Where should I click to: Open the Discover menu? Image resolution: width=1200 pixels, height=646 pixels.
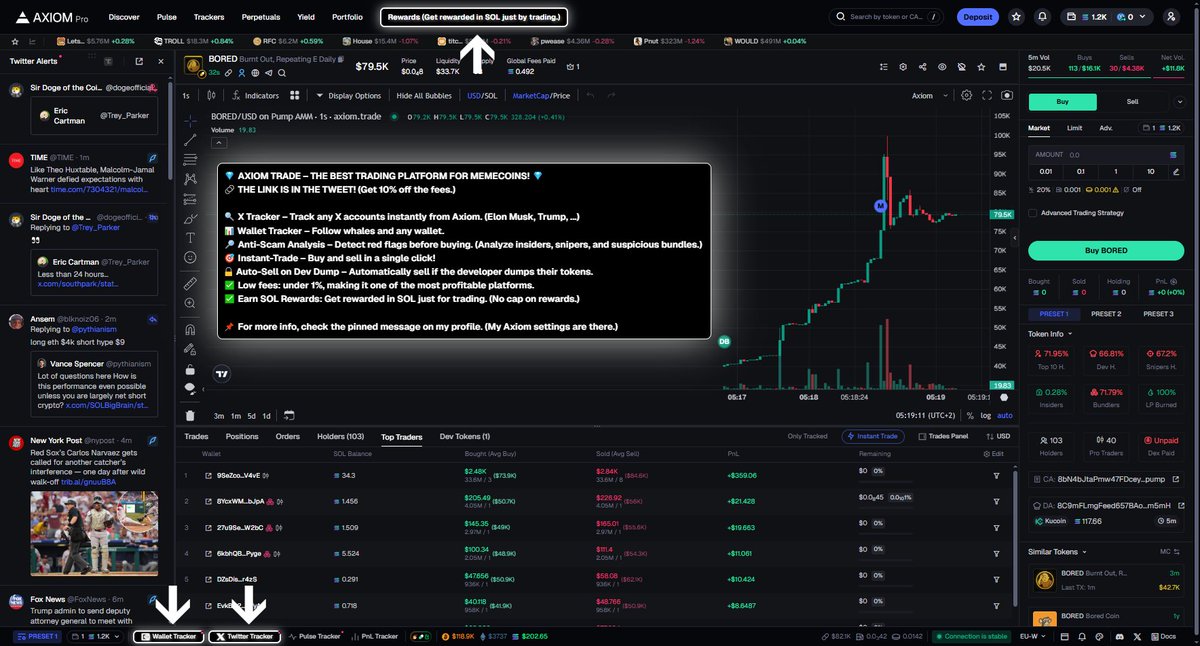pos(124,17)
